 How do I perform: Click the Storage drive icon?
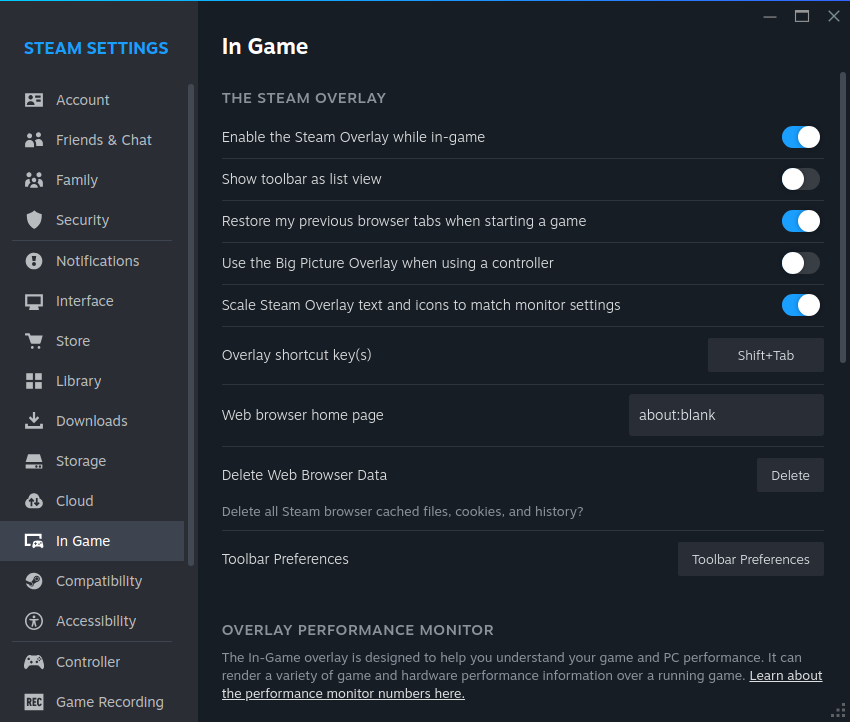point(34,461)
